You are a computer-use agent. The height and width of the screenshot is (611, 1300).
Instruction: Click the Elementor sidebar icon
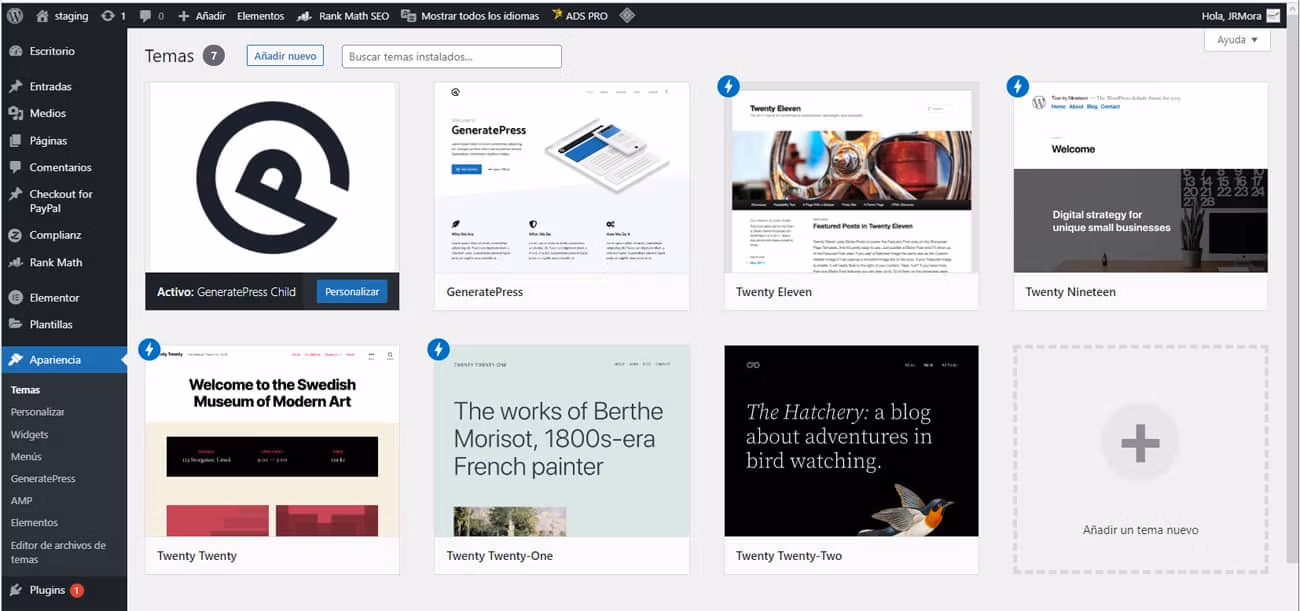[x=15, y=298]
